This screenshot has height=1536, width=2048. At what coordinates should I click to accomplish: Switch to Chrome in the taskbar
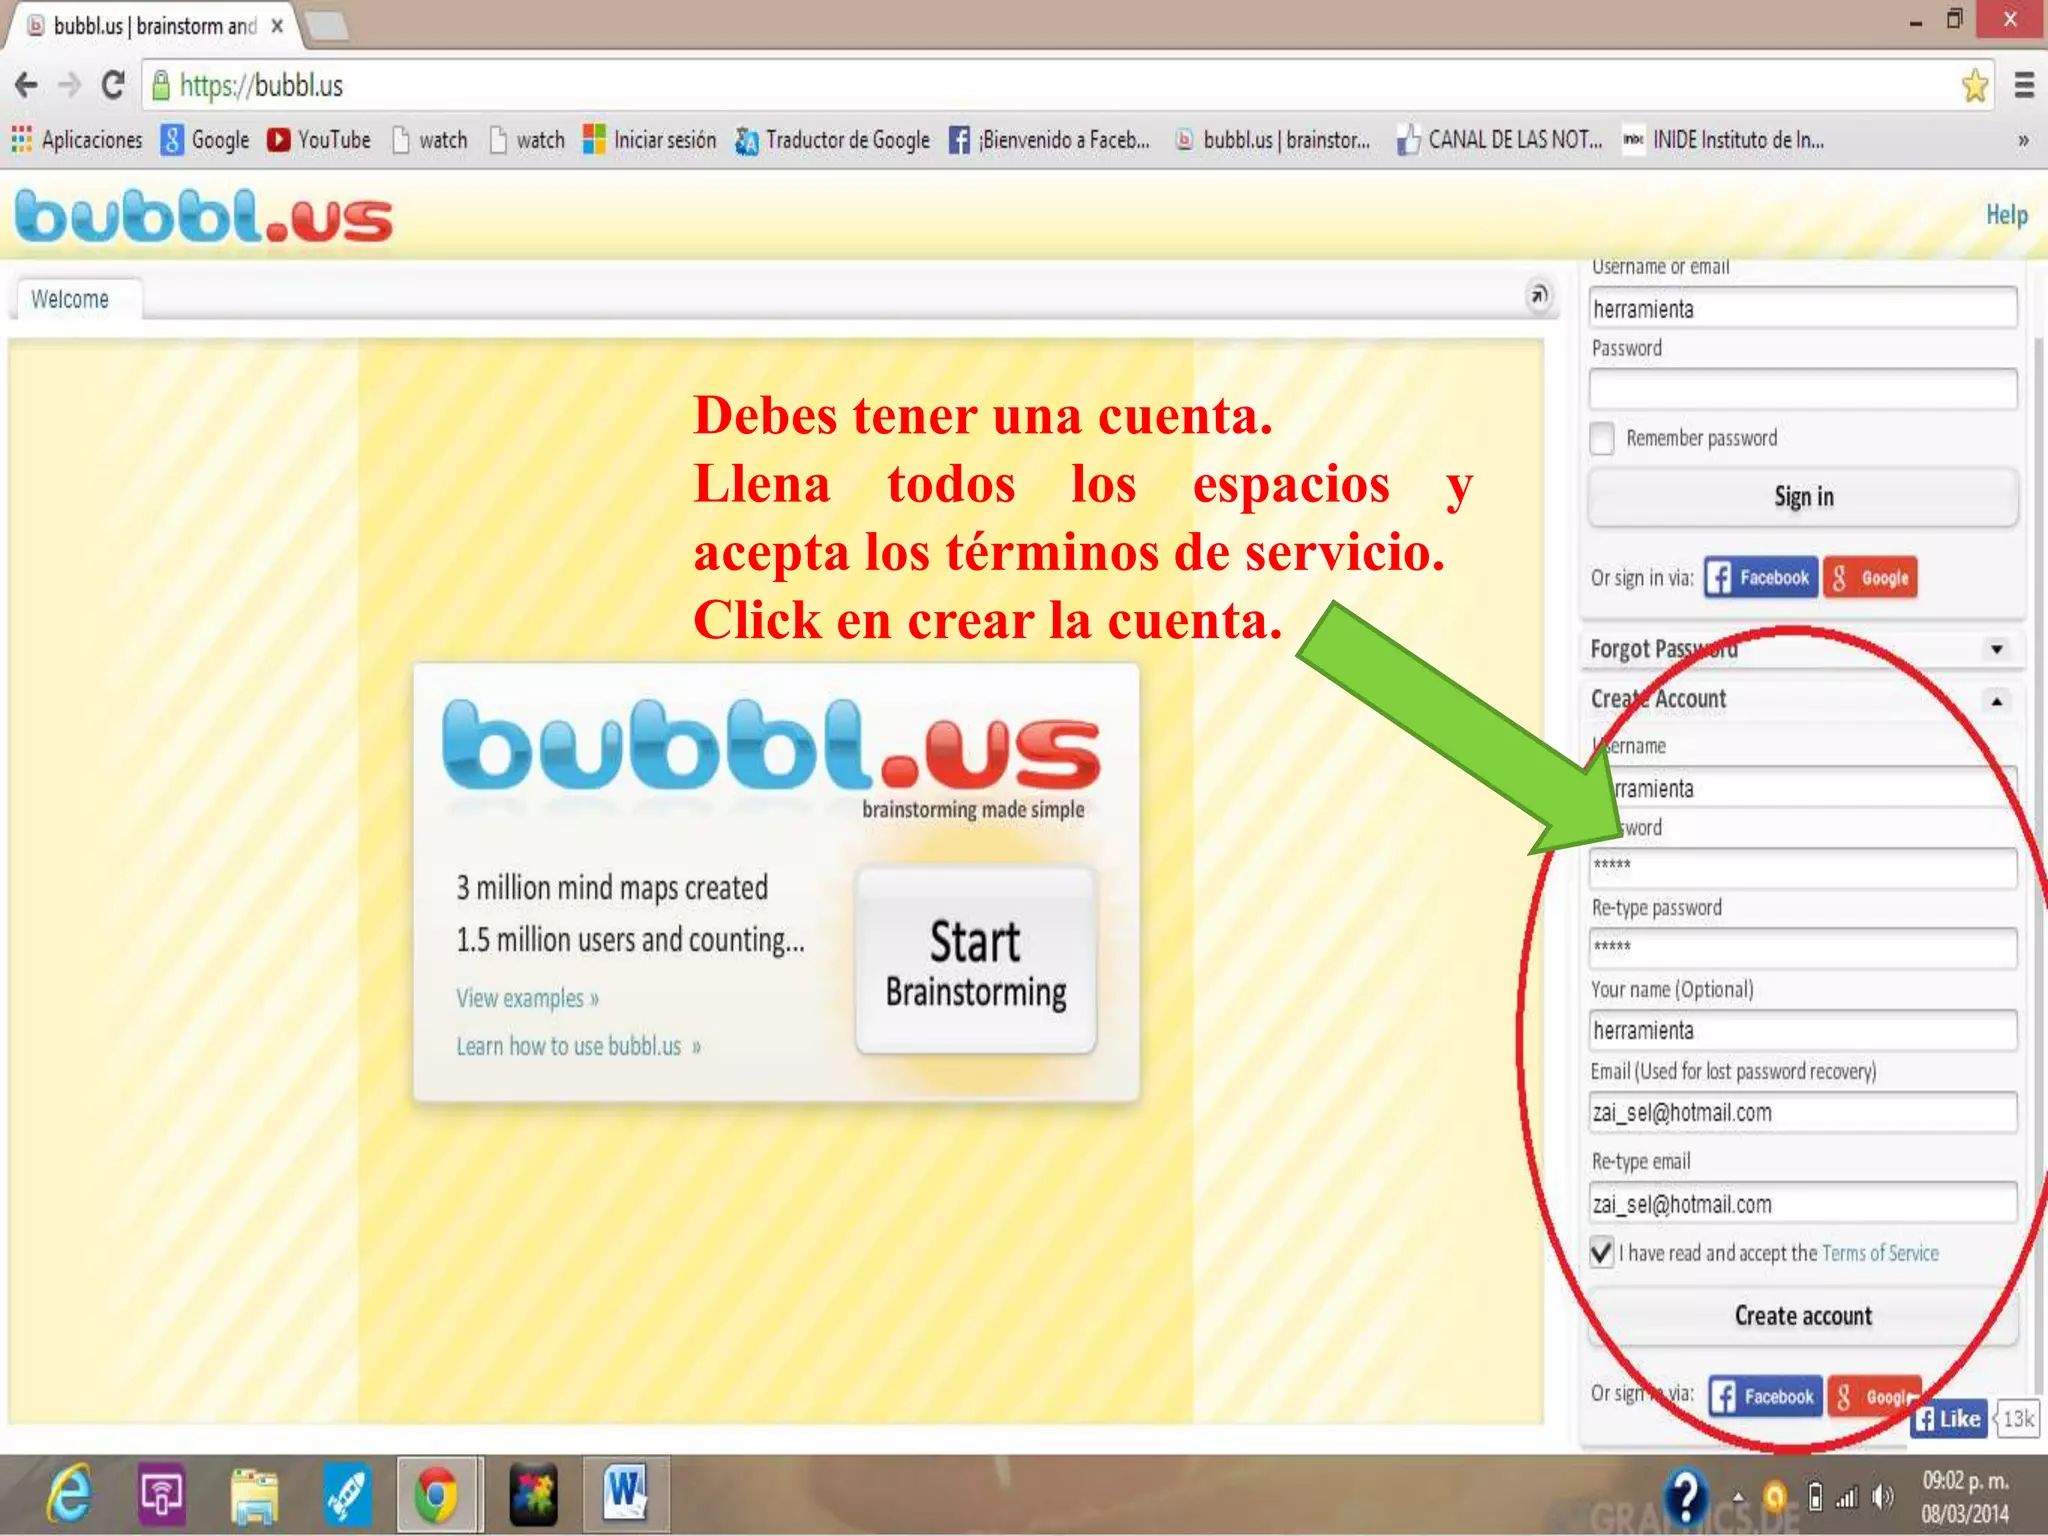pyautogui.click(x=436, y=1496)
